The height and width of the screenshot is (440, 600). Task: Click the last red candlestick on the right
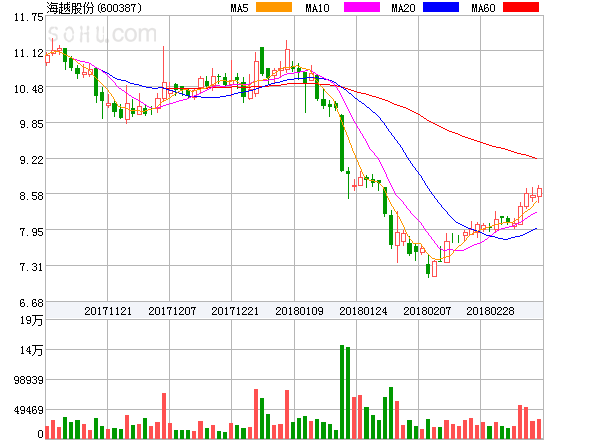point(540,193)
